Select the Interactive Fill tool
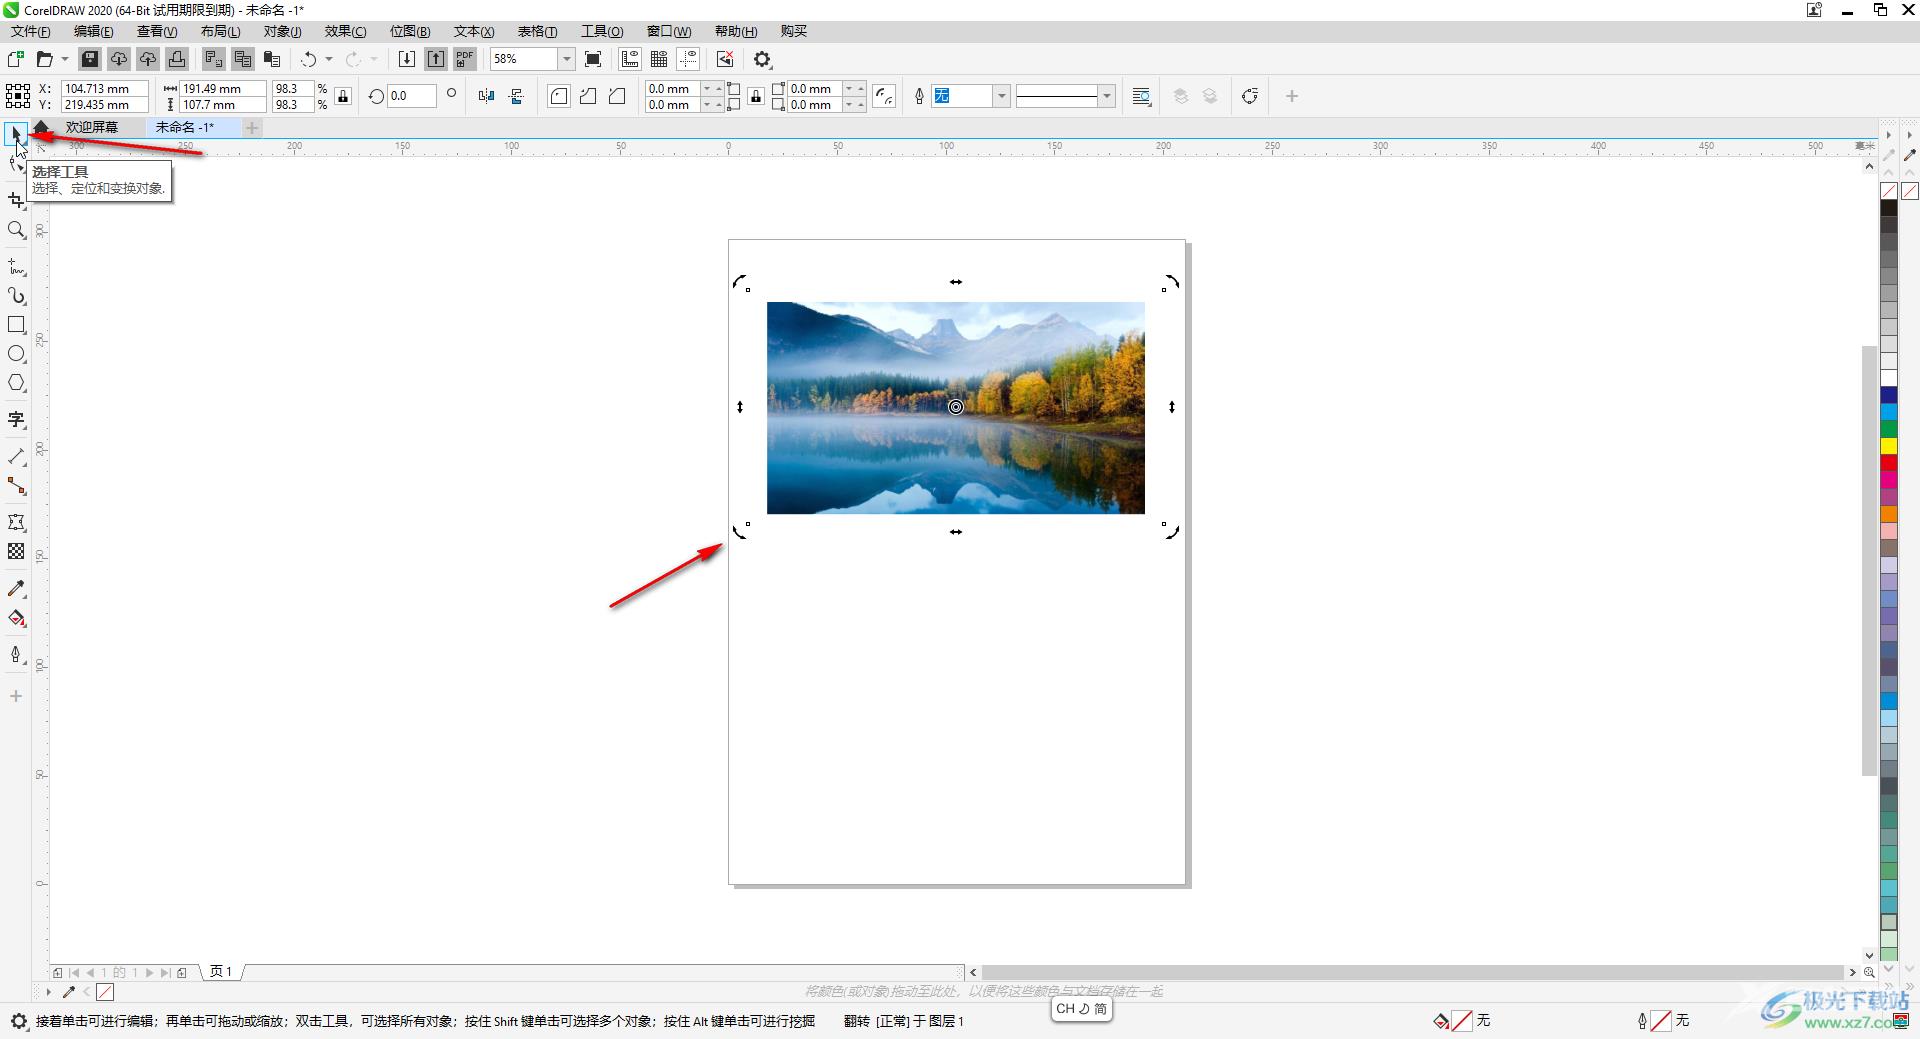 (16, 618)
